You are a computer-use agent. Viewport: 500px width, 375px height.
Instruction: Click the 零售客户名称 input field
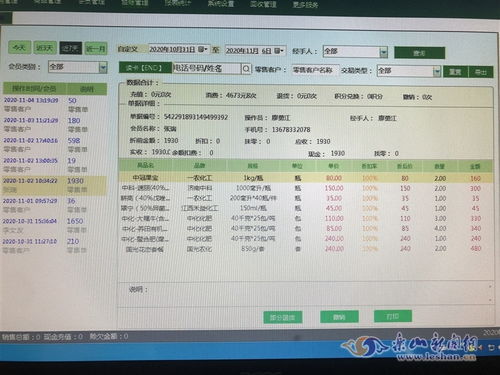coord(315,70)
